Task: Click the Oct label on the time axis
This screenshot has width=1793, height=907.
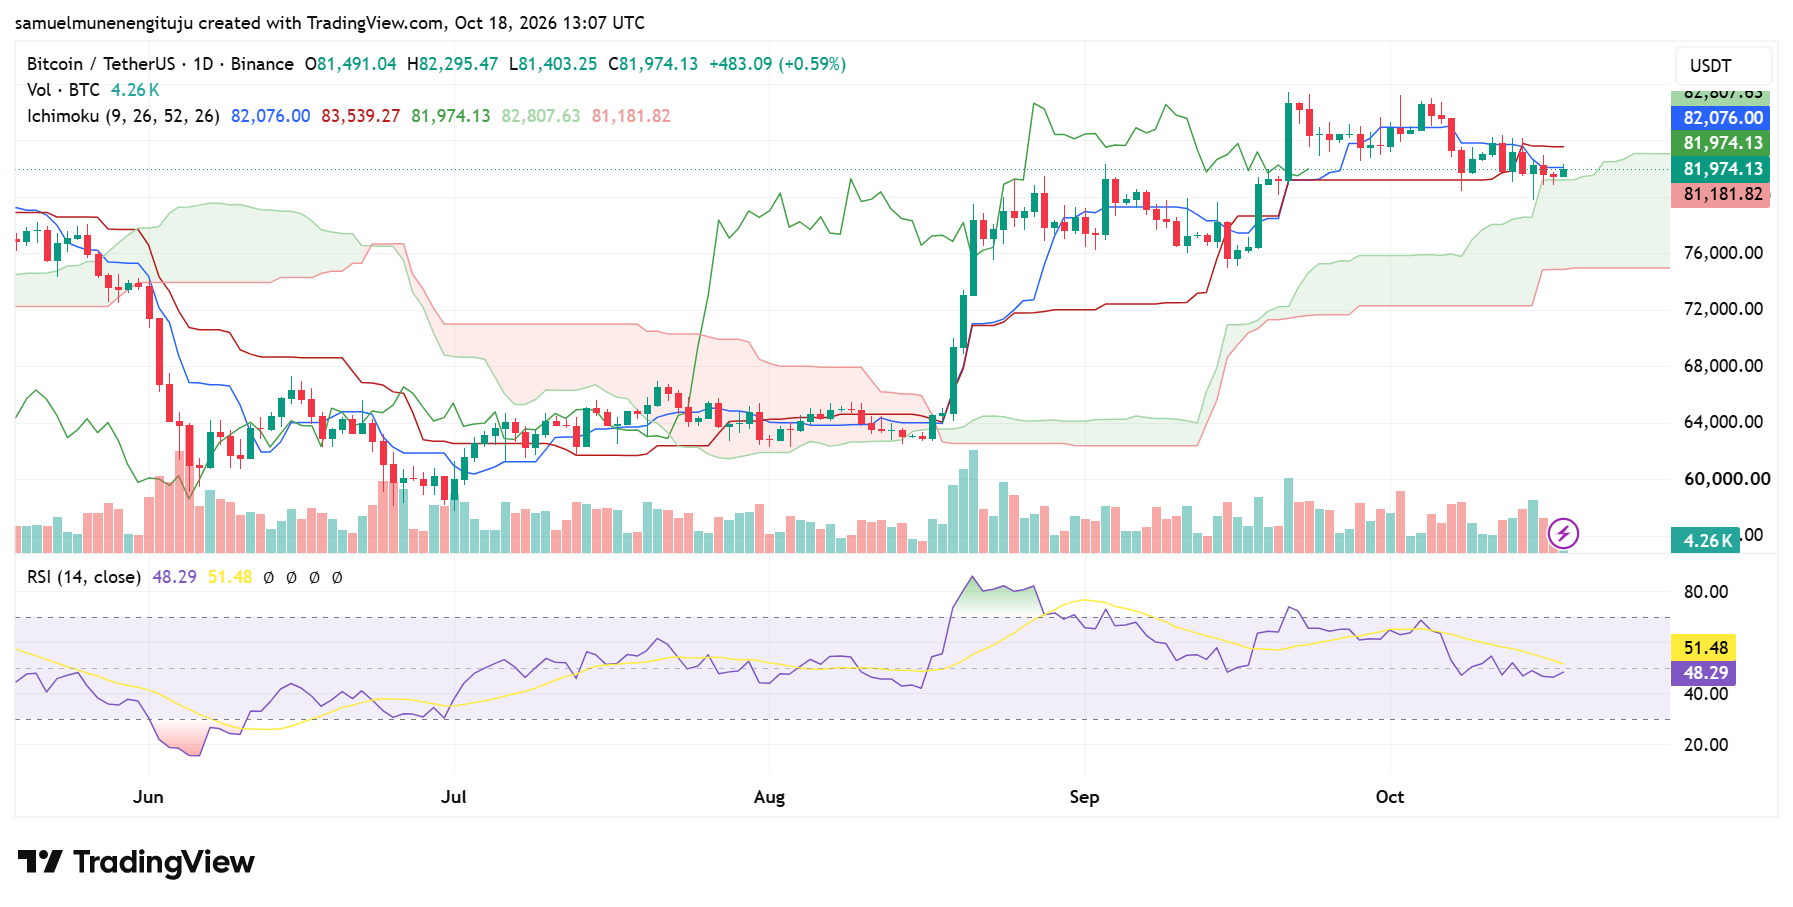Action: (1389, 797)
